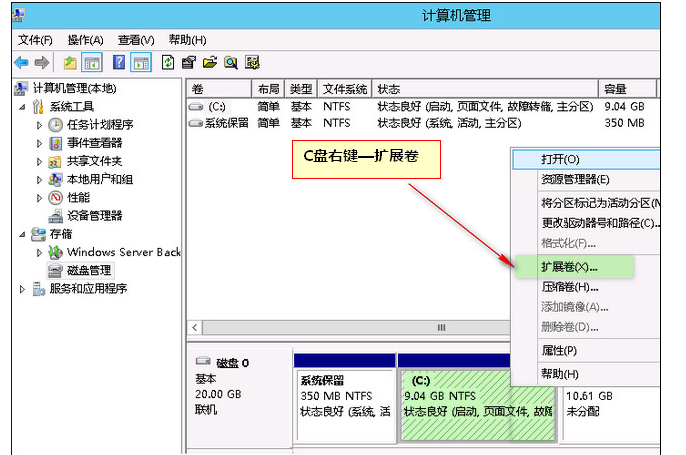Click the Refresh toolbar icon

tap(168, 62)
